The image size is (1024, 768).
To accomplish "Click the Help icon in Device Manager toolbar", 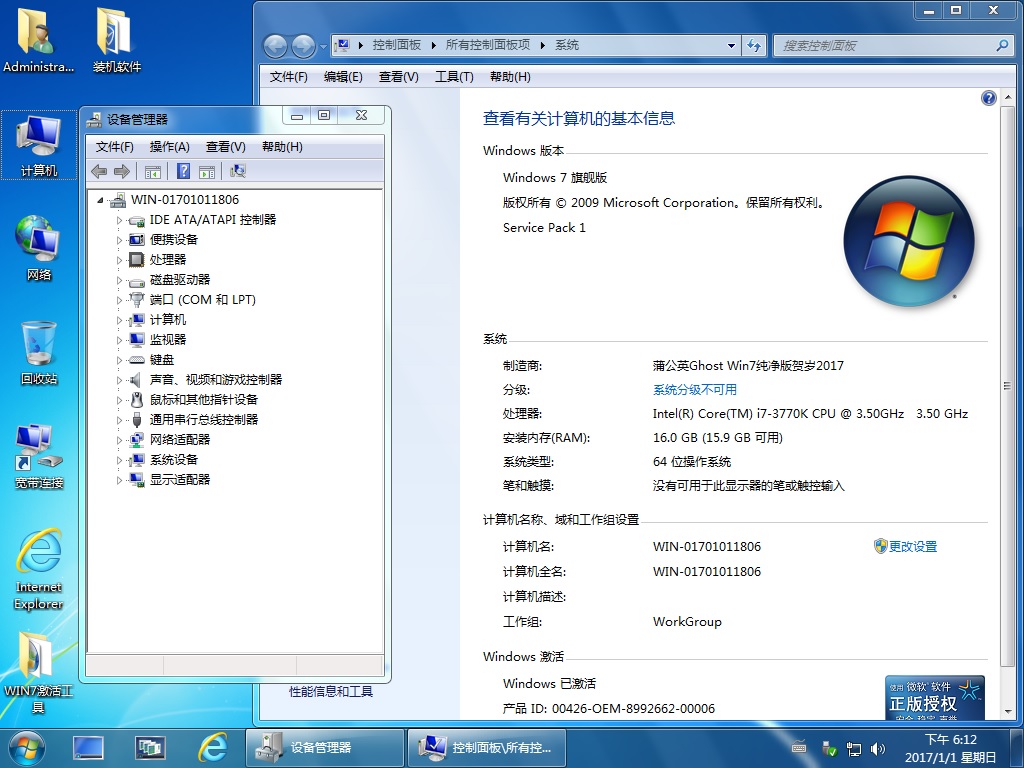I will (x=182, y=170).
